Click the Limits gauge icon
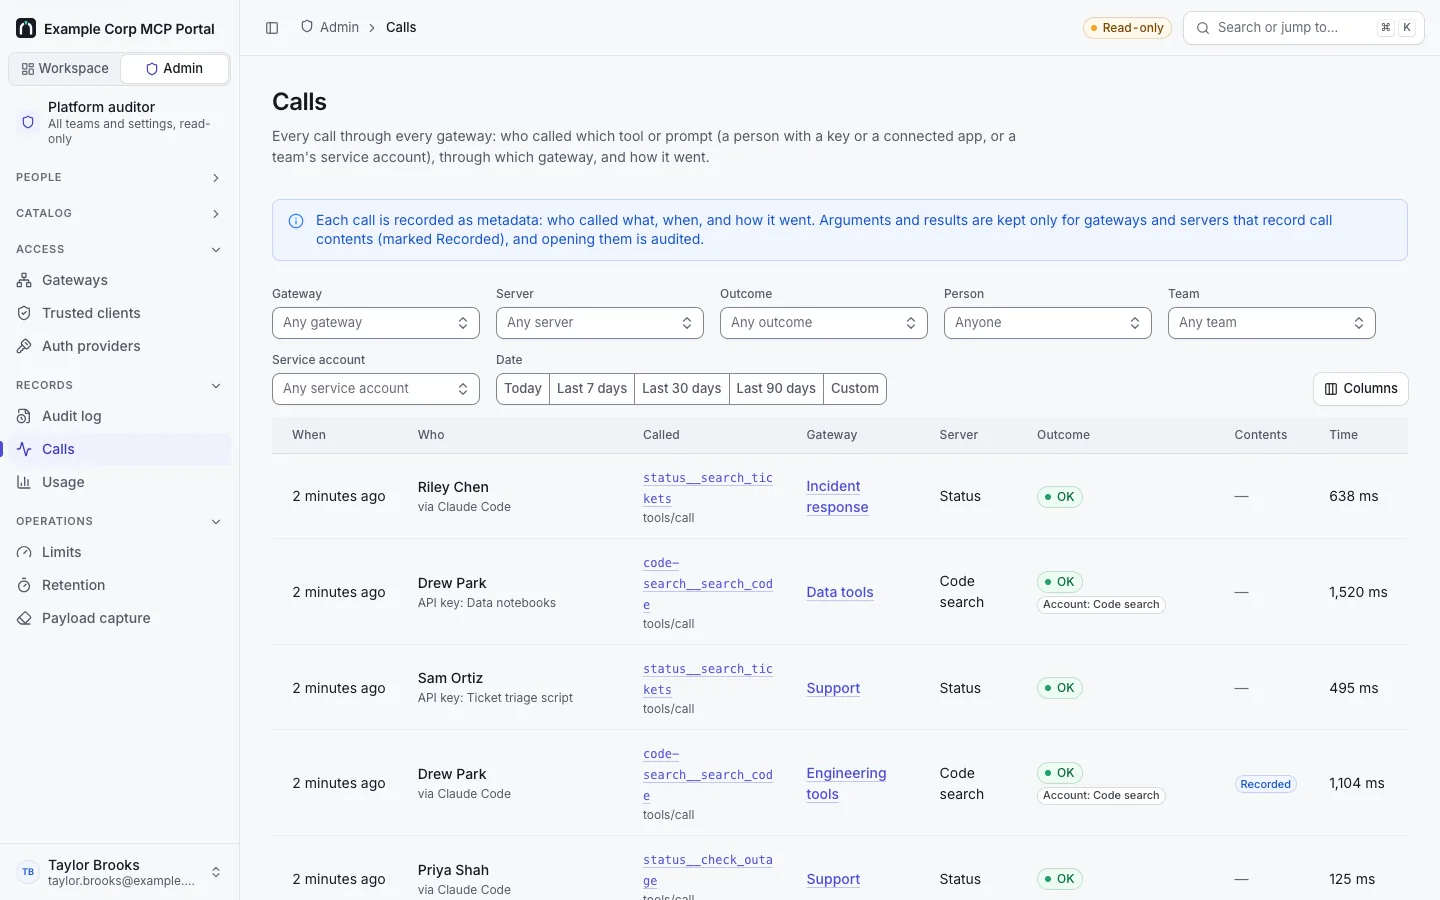1440x900 pixels. [24, 552]
